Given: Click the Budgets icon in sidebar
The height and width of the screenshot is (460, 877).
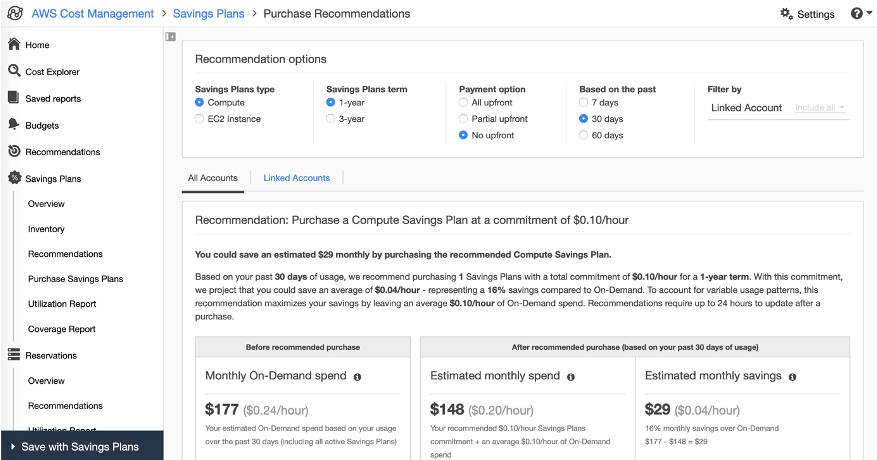Looking at the screenshot, I should tap(14, 125).
